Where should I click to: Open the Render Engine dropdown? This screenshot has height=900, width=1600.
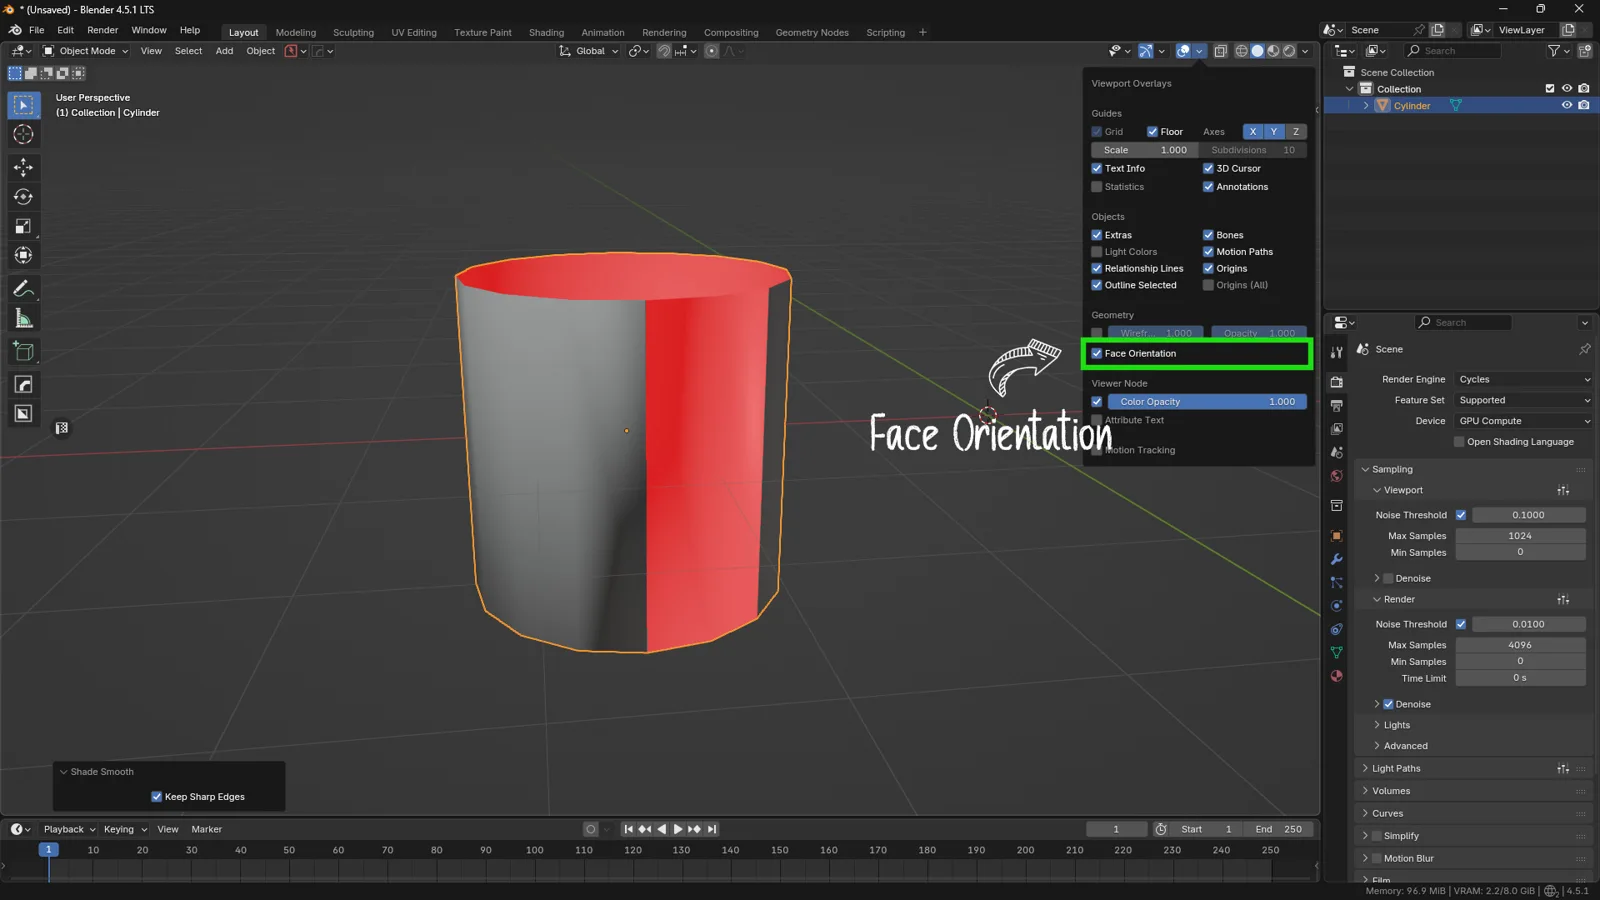coord(1523,380)
